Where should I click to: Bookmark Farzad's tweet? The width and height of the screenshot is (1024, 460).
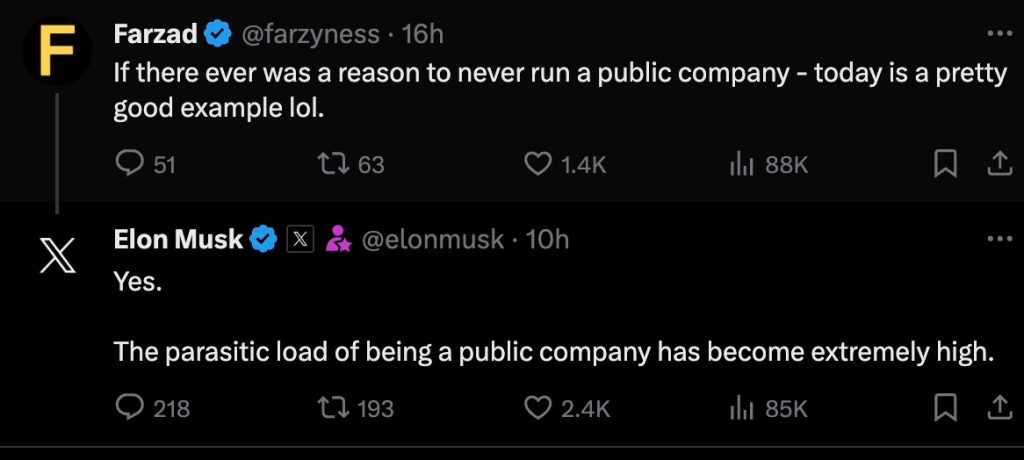tap(945, 164)
